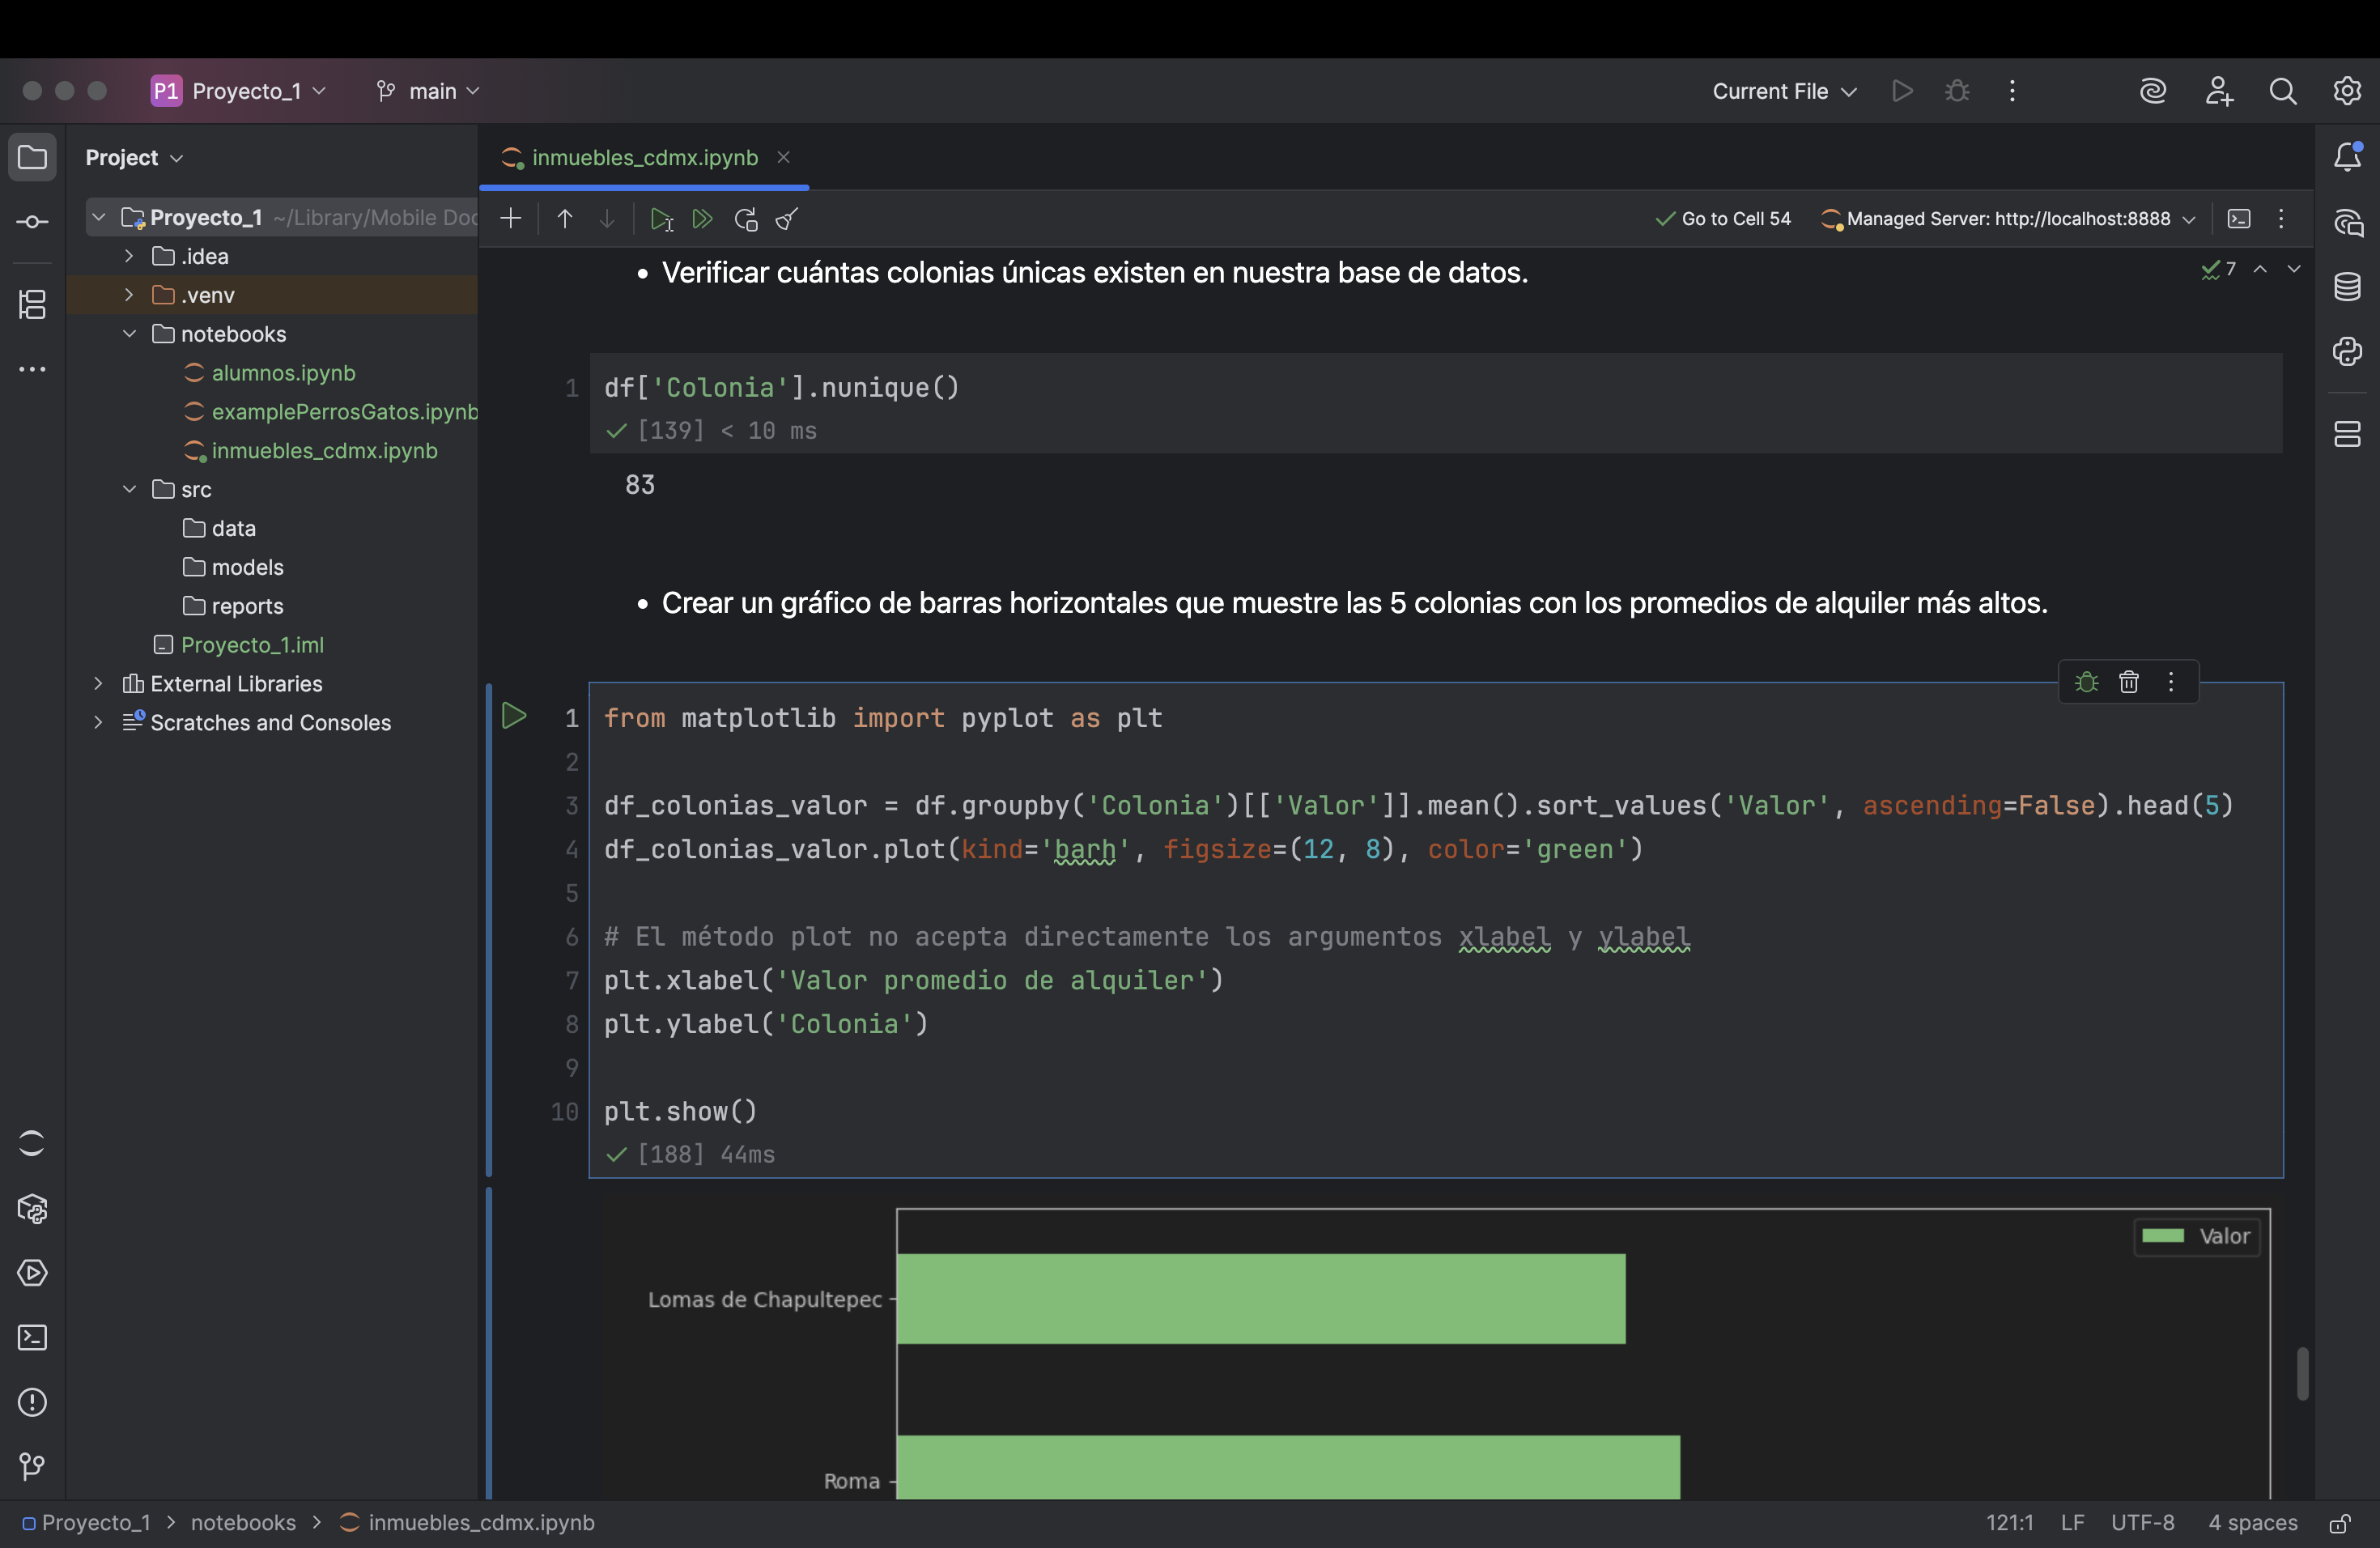Image resolution: width=2380 pixels, height=1548 pixels.
Task: Collapse the notebooks folder
Action: pos(129,334)
